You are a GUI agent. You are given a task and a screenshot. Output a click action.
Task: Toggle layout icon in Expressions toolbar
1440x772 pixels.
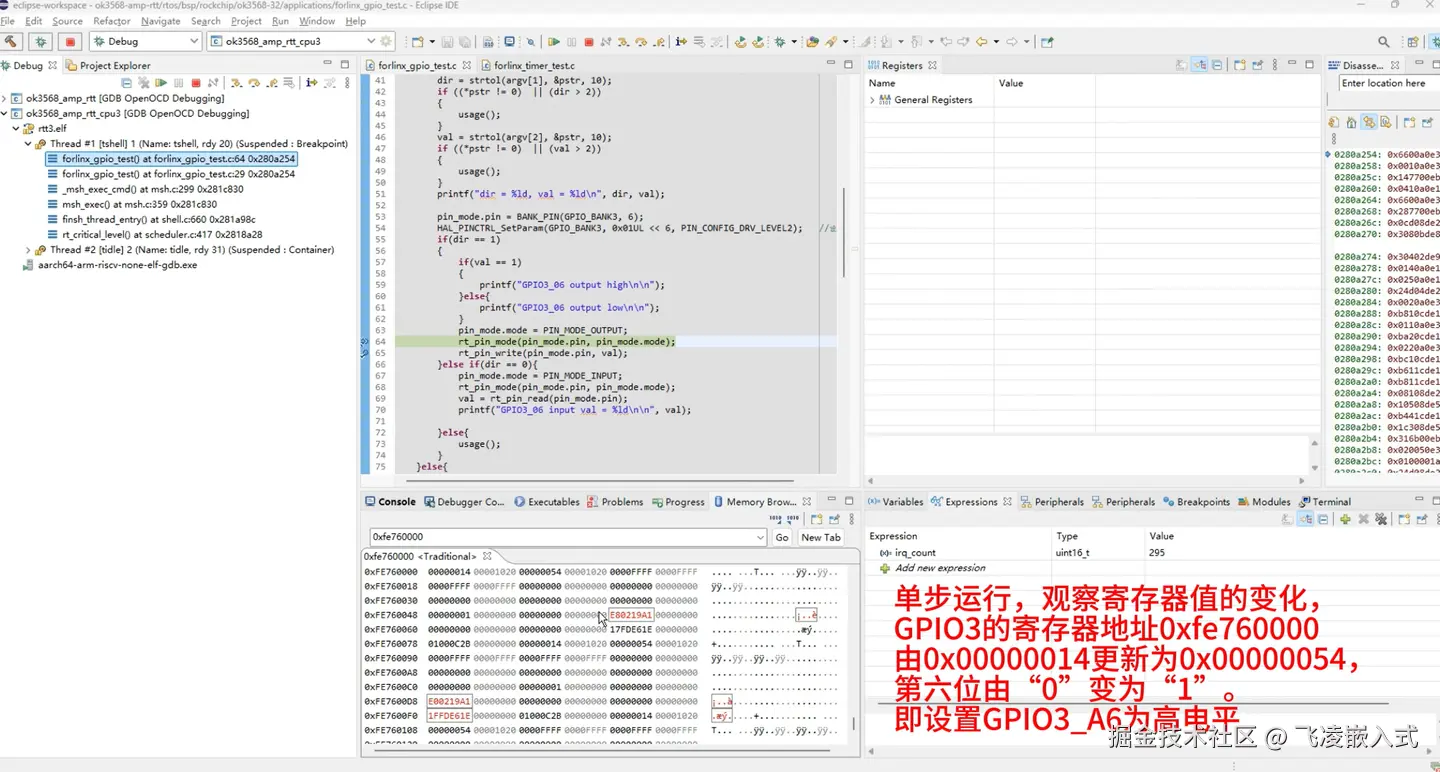(x=1305, y=519)
